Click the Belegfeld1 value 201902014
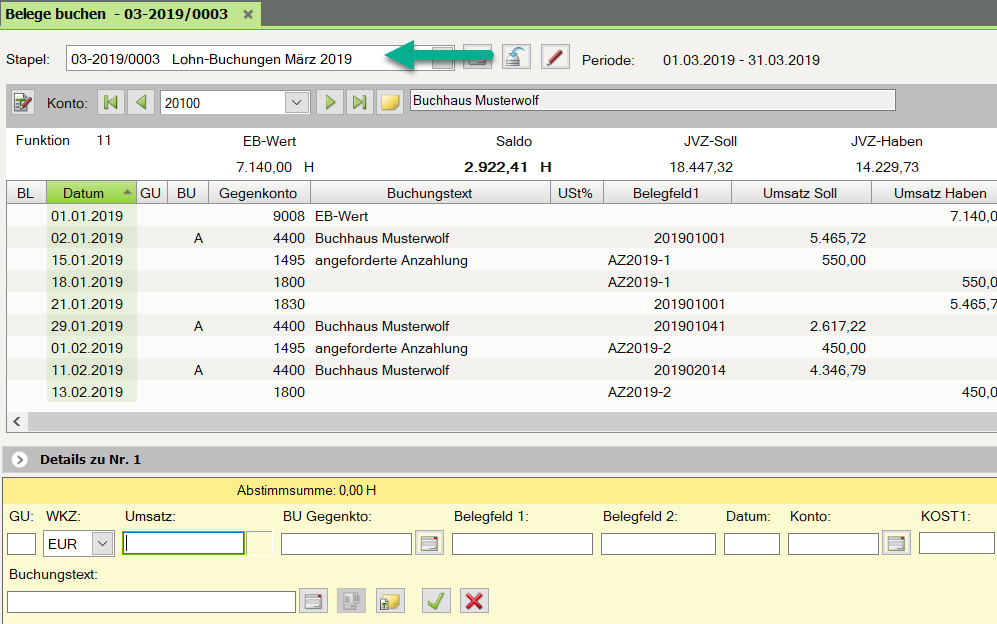The height and width of the screenshot is (624, 997). pyautogui.click(x=689, y=370)
